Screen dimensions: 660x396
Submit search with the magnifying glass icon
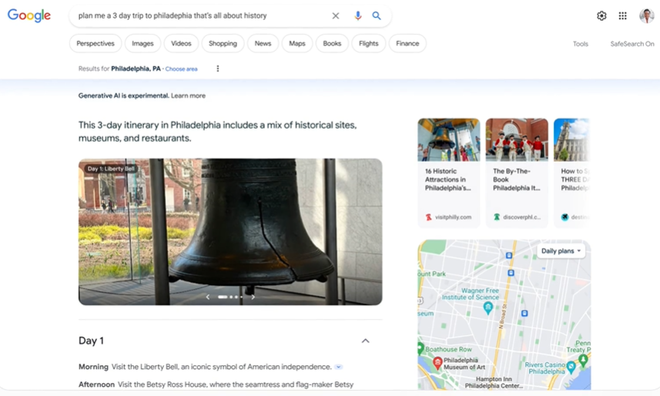(376, 16)
